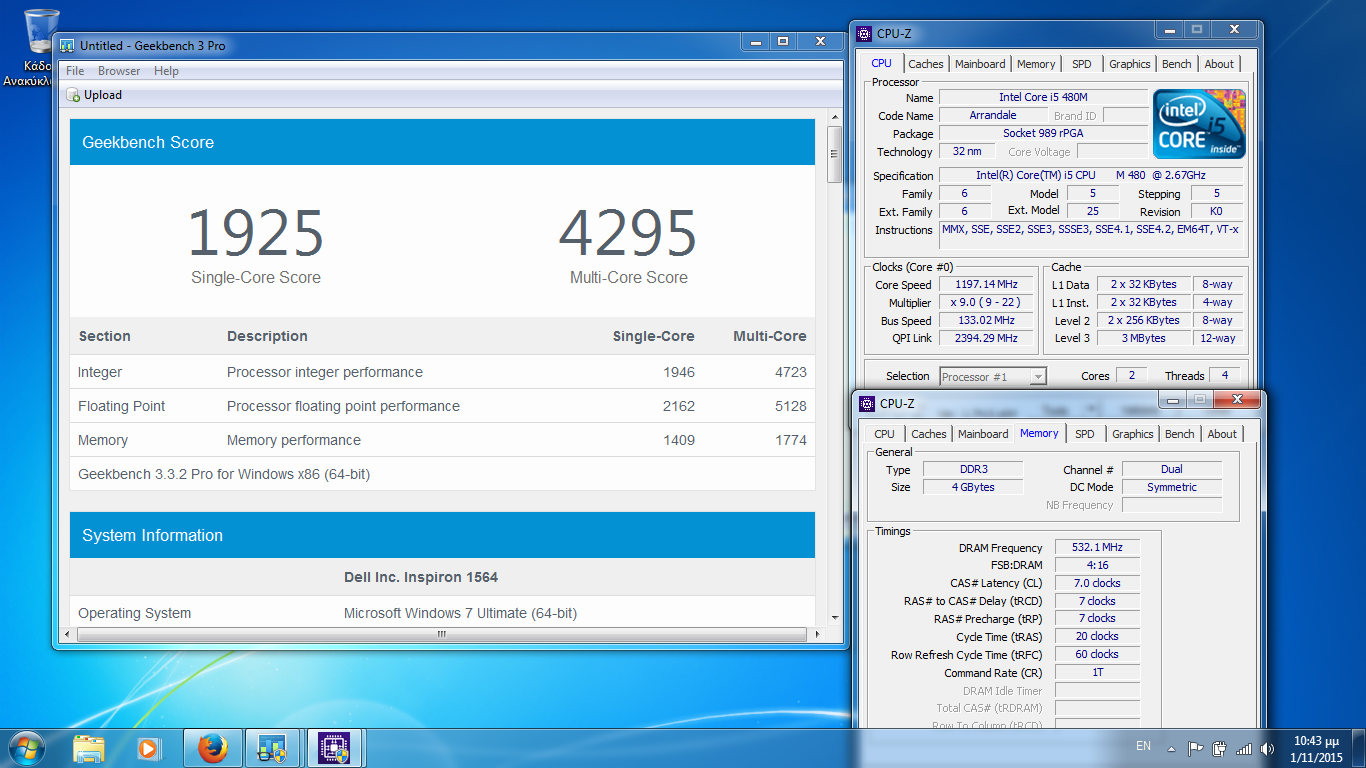Click the Name field Intel Core i5 480M
Image resolution: width=1366 pixels, height=768 pixels.
(x=1043, y=97)
